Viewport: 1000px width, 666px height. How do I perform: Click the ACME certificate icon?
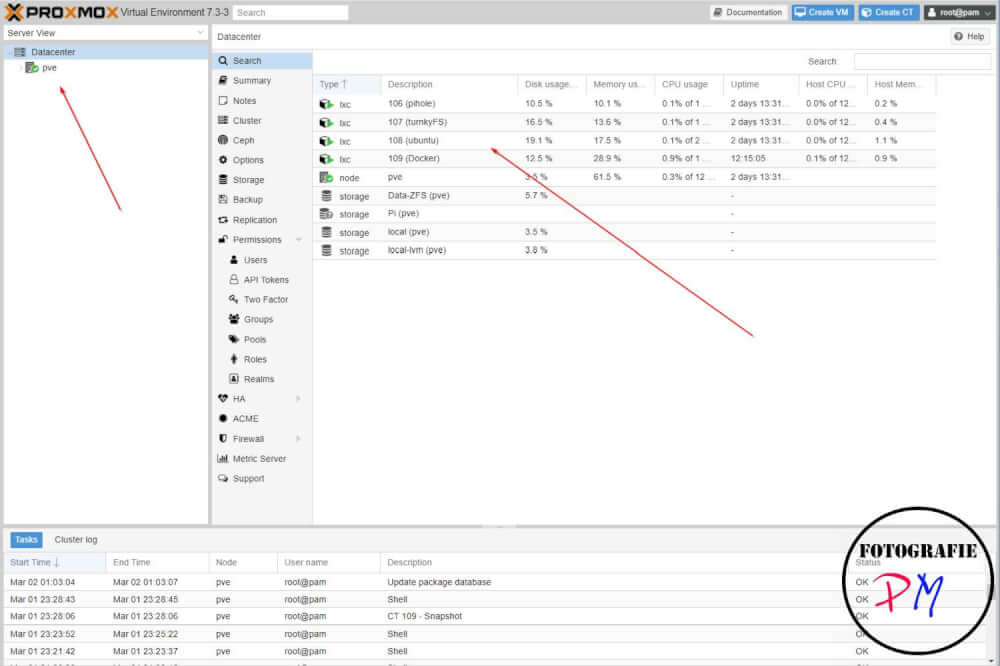tap(223, 419)
